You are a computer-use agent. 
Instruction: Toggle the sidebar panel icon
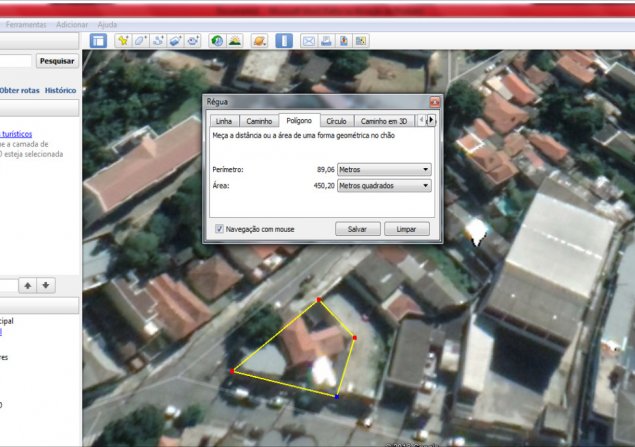tap(98, 41)
